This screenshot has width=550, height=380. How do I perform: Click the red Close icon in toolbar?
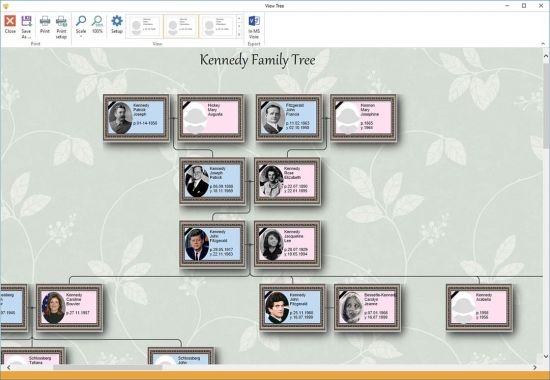tap(10, 21)
